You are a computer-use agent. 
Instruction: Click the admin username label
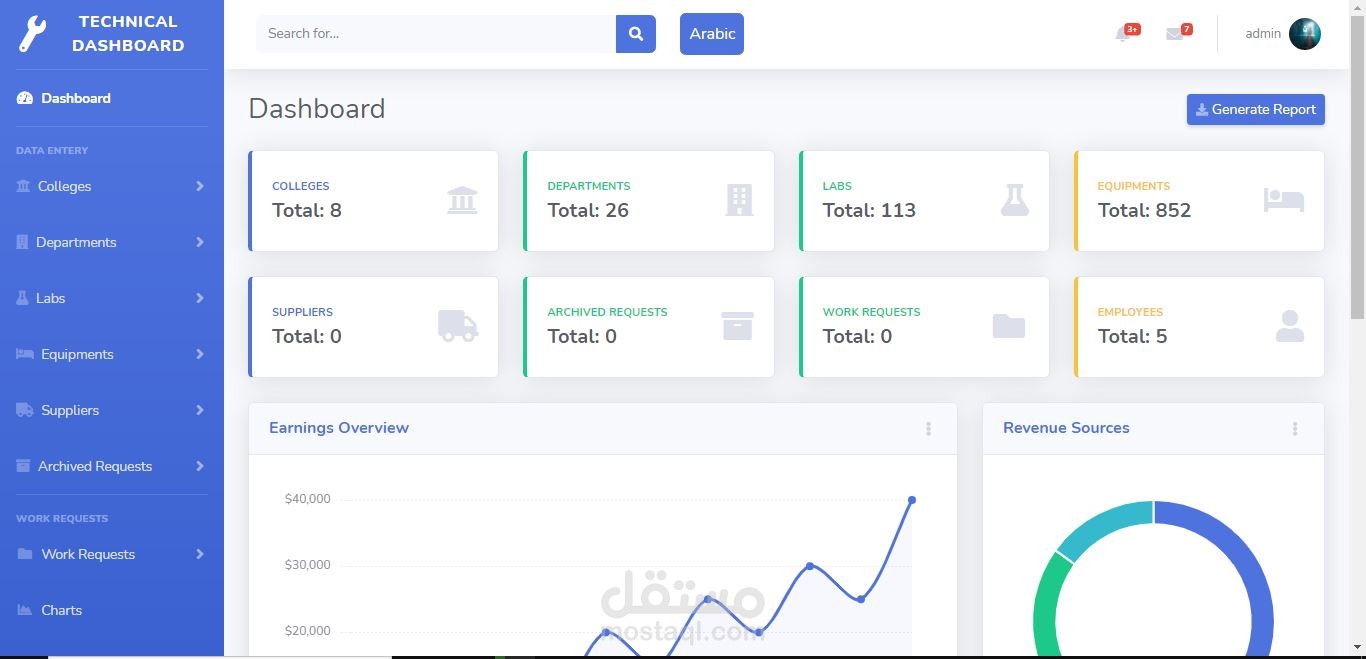pyautogui.click(x=1263, y=34)
